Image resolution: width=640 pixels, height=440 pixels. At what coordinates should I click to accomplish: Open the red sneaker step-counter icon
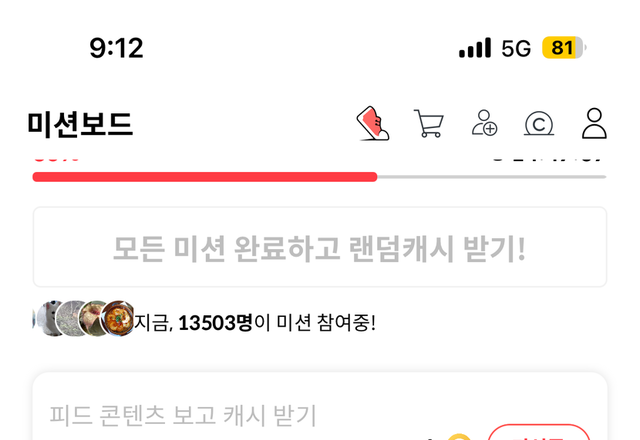[373, 123]
